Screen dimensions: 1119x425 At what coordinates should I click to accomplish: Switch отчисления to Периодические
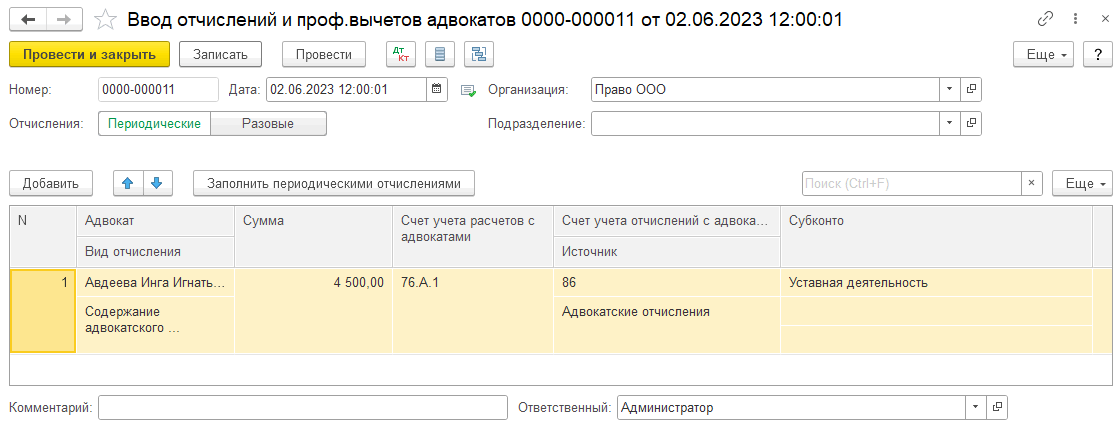click(x=155, y=124)
